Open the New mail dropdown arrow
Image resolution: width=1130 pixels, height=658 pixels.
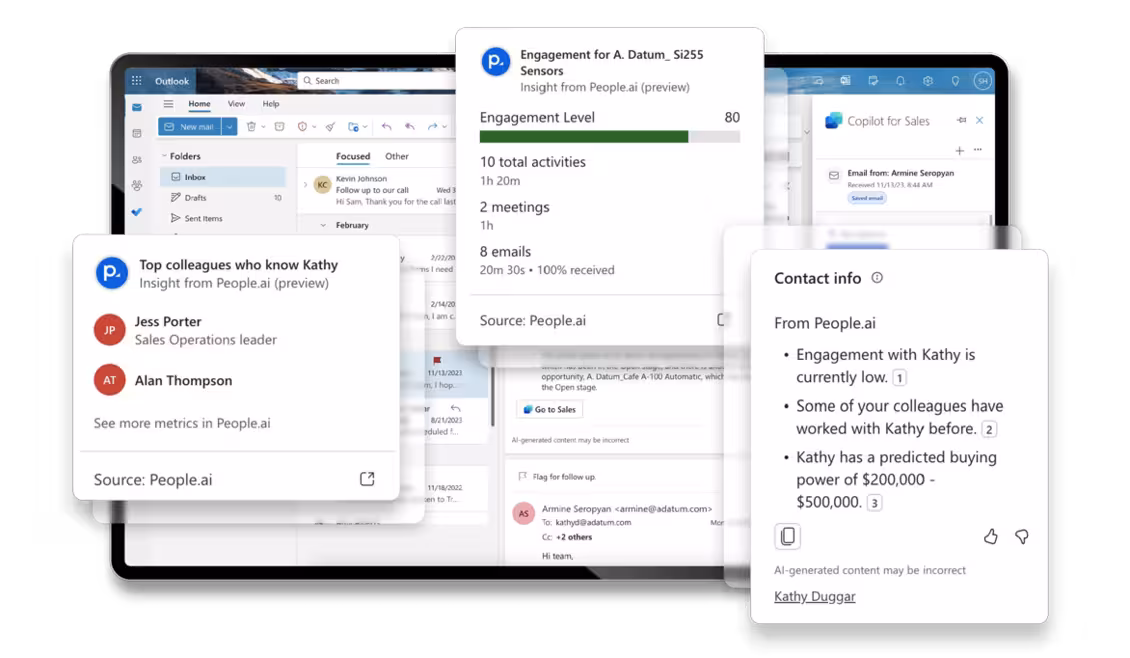pyautogui.click(x=229, y=127)
